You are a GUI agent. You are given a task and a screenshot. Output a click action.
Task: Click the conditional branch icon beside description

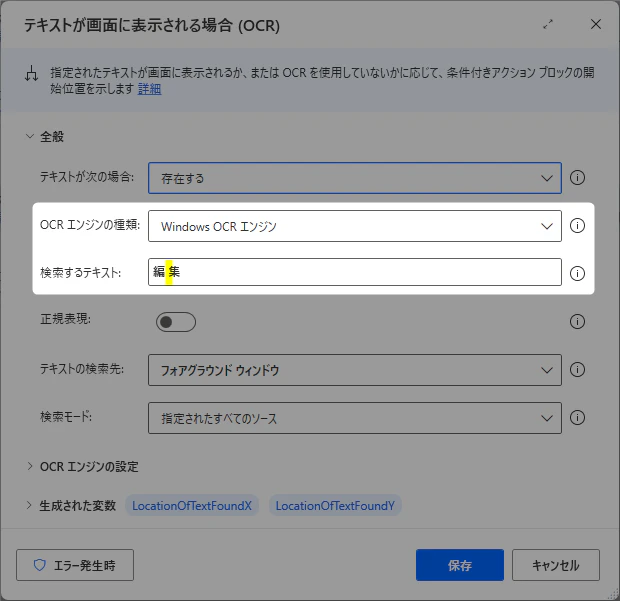click(x=32, y=74)
